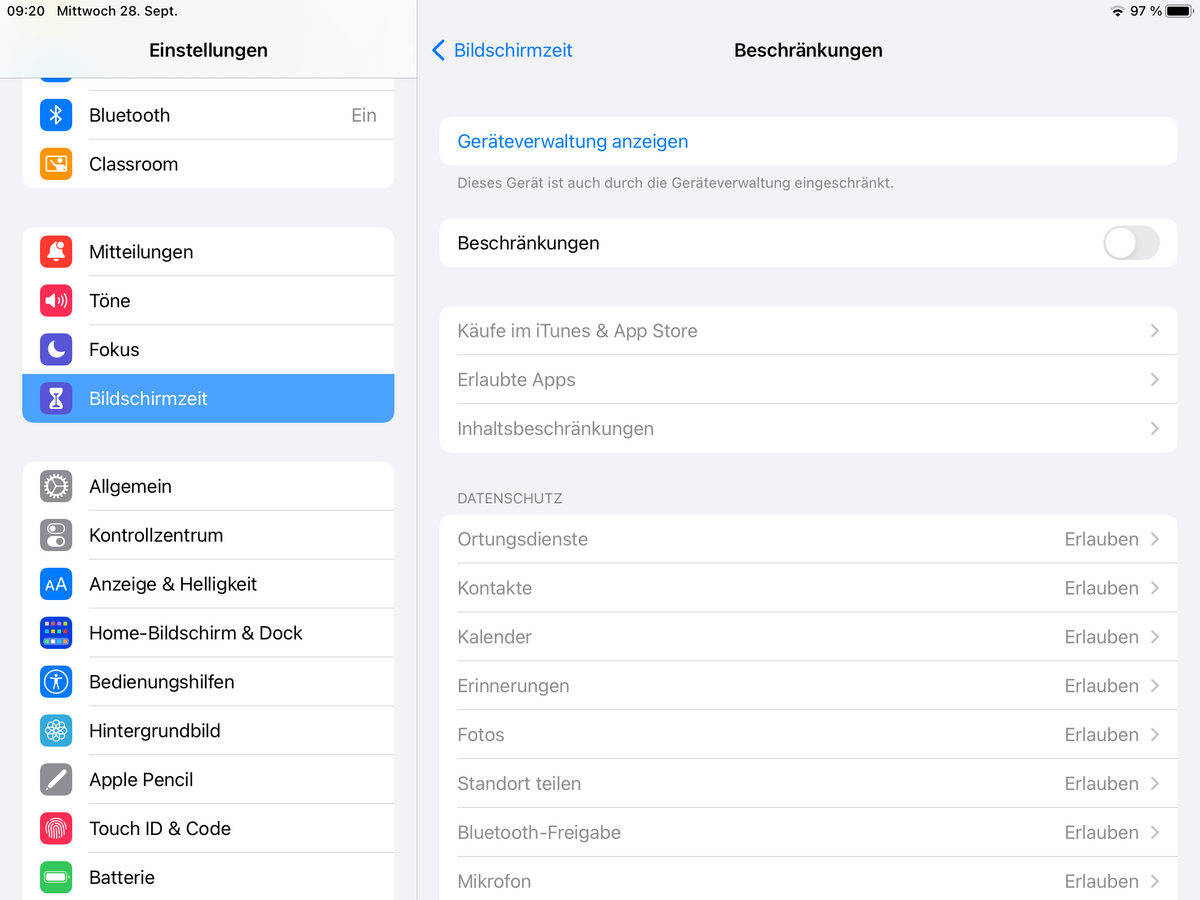The height and width of the screenshot is (900, 1200).
Task: Go back to Bildschirmzeit
Action: 502,50
